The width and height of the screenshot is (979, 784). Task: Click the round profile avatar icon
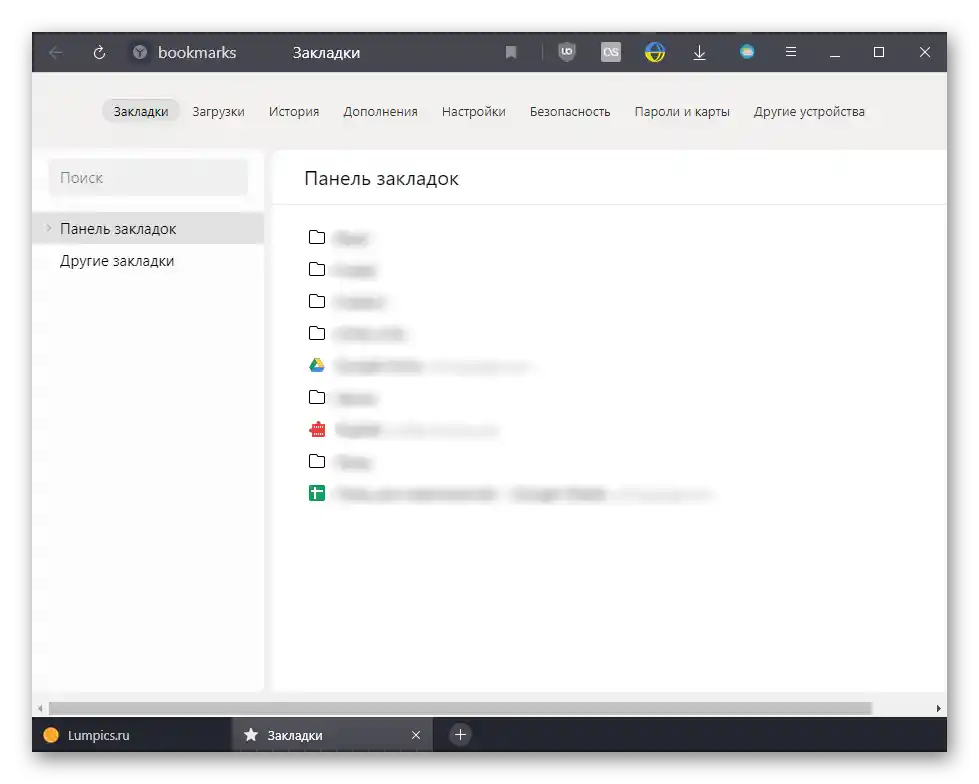click(747, 52)
